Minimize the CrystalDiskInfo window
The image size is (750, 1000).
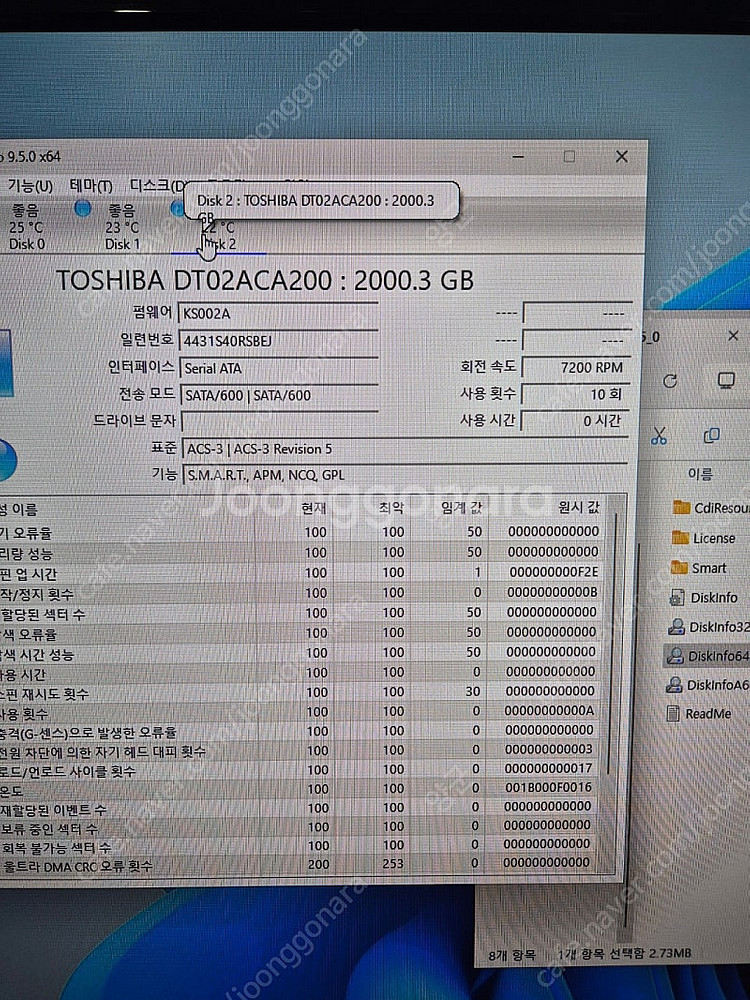(x=518, y=156)
